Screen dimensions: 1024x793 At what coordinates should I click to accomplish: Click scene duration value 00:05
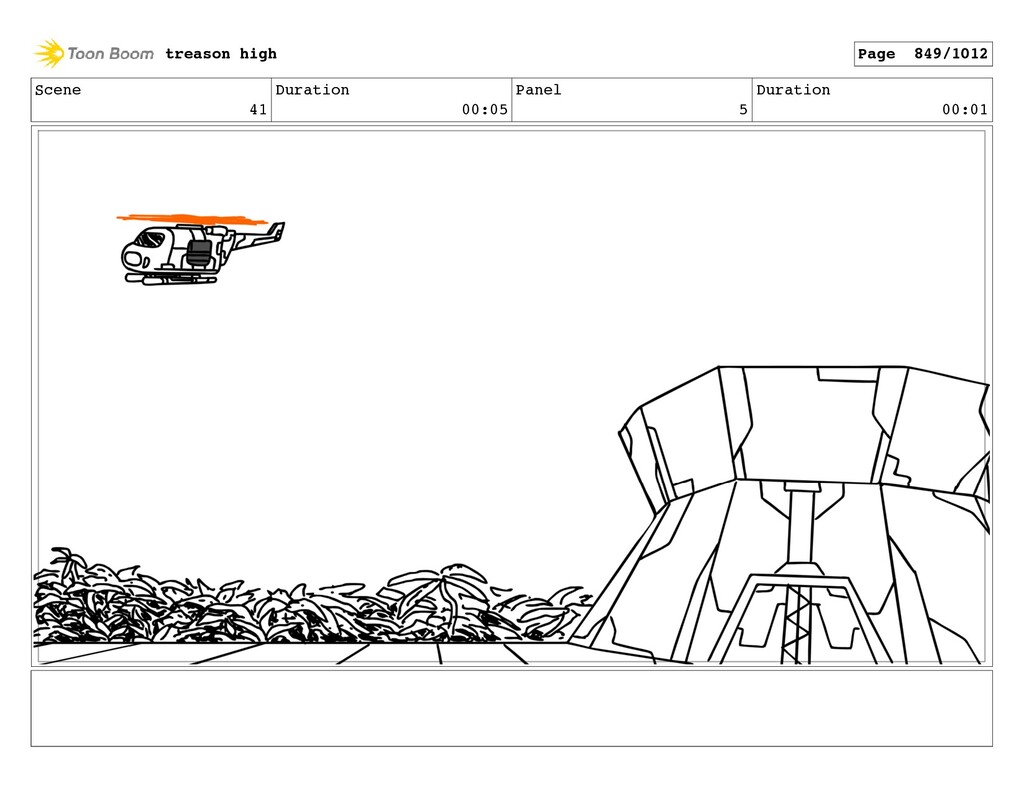point(485,110)
